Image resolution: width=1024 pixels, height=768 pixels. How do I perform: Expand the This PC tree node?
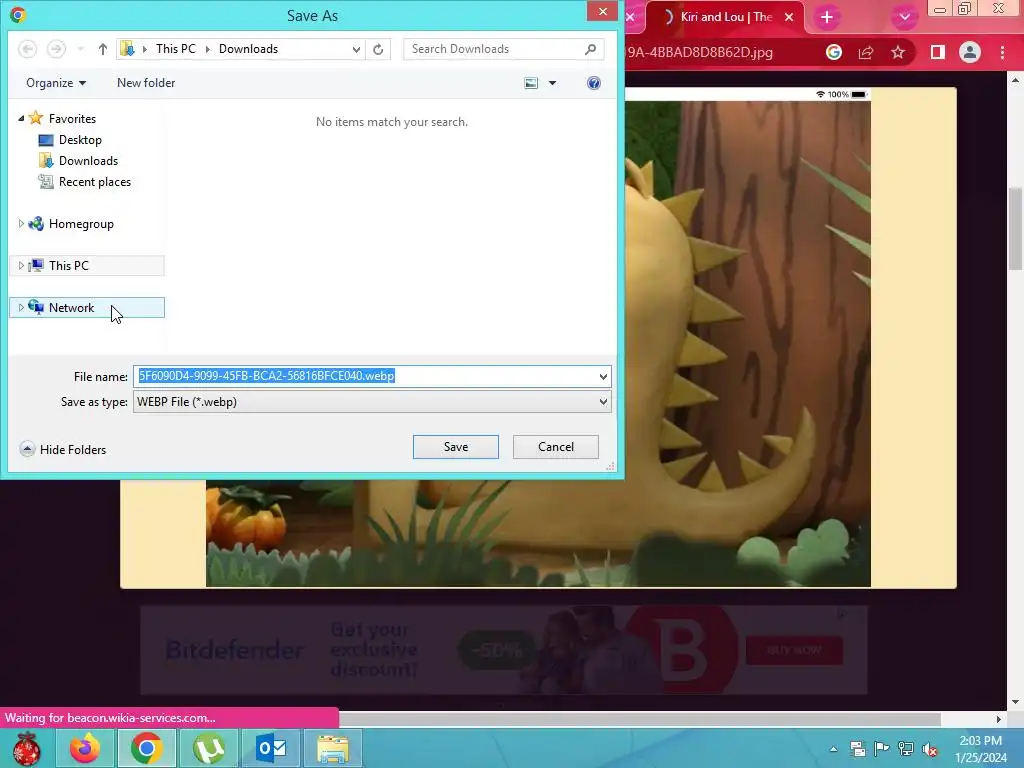click(x=21, y=266)
